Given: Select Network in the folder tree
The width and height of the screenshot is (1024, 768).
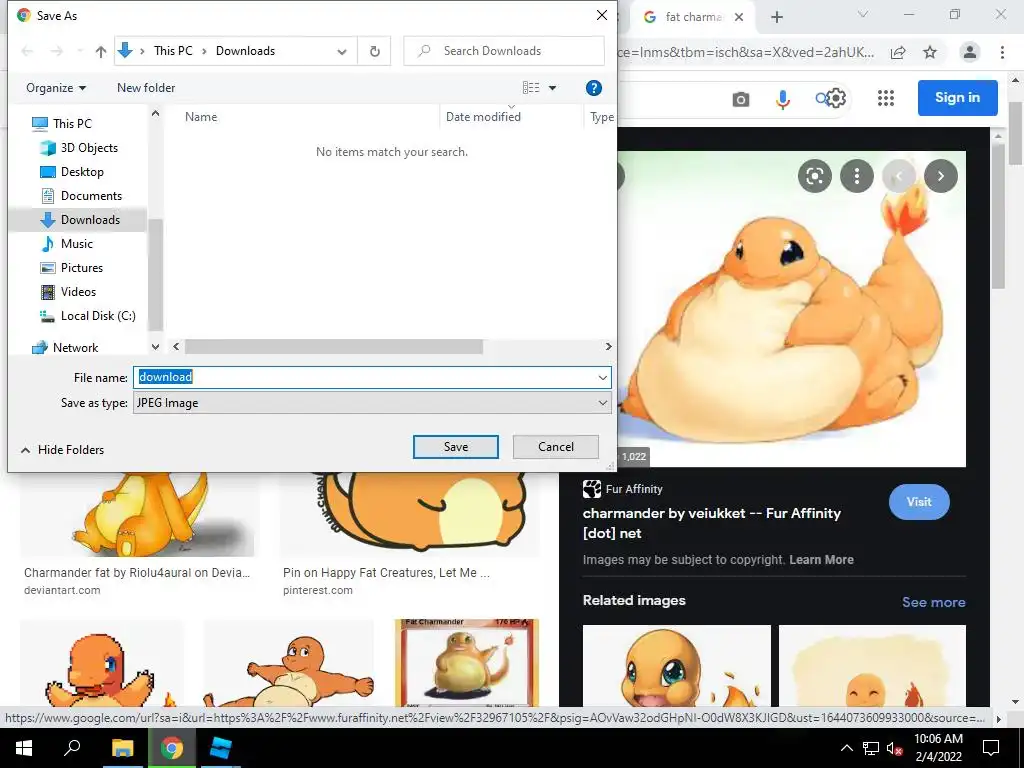Looking at the screenshot, I should coord(65,347).
